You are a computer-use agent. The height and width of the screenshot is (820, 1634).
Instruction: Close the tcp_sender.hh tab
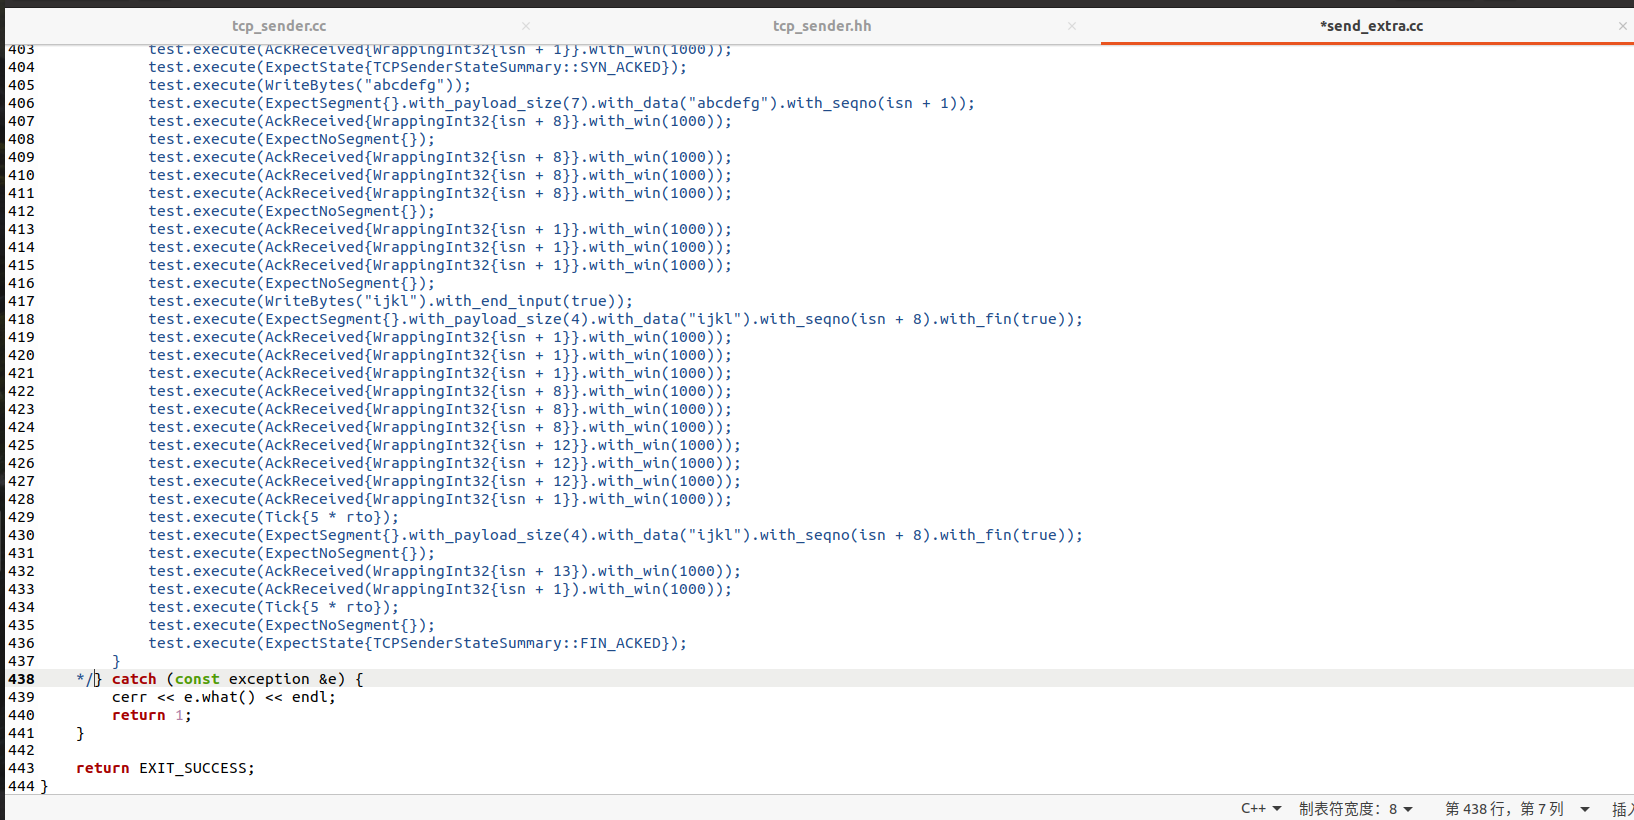[1072, 26]
